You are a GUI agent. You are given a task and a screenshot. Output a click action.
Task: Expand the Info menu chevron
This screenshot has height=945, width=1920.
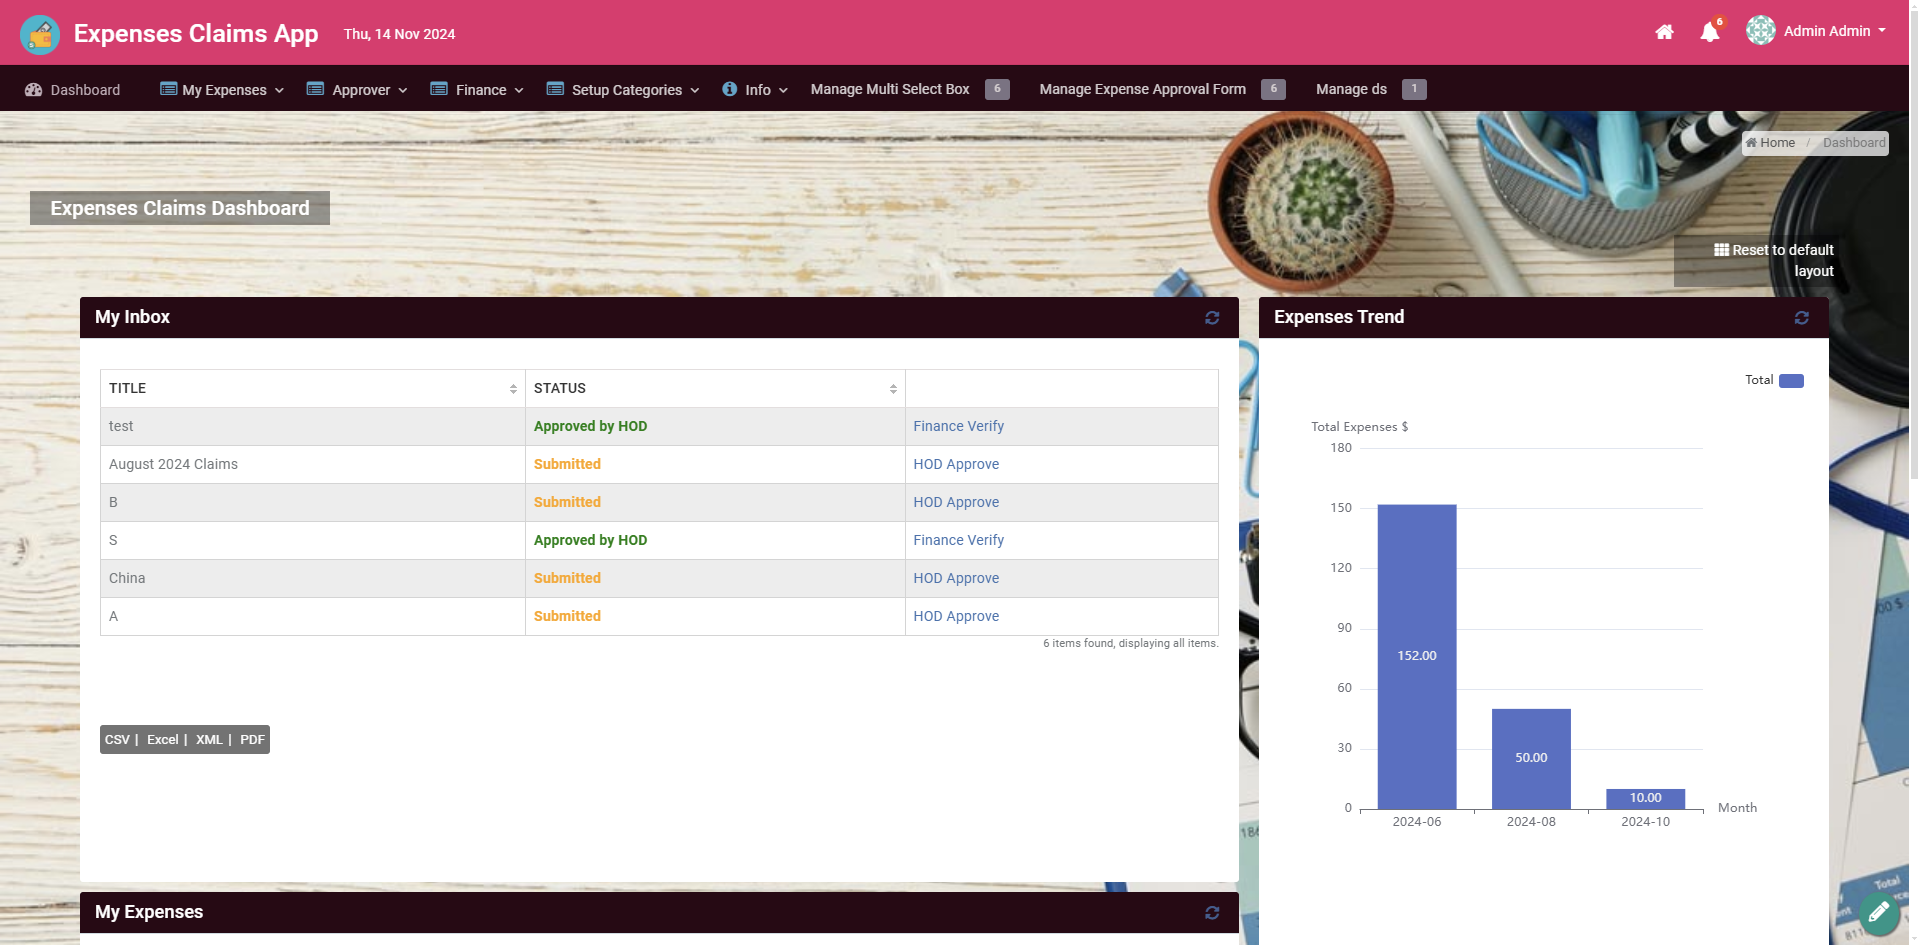coord(784,91)
